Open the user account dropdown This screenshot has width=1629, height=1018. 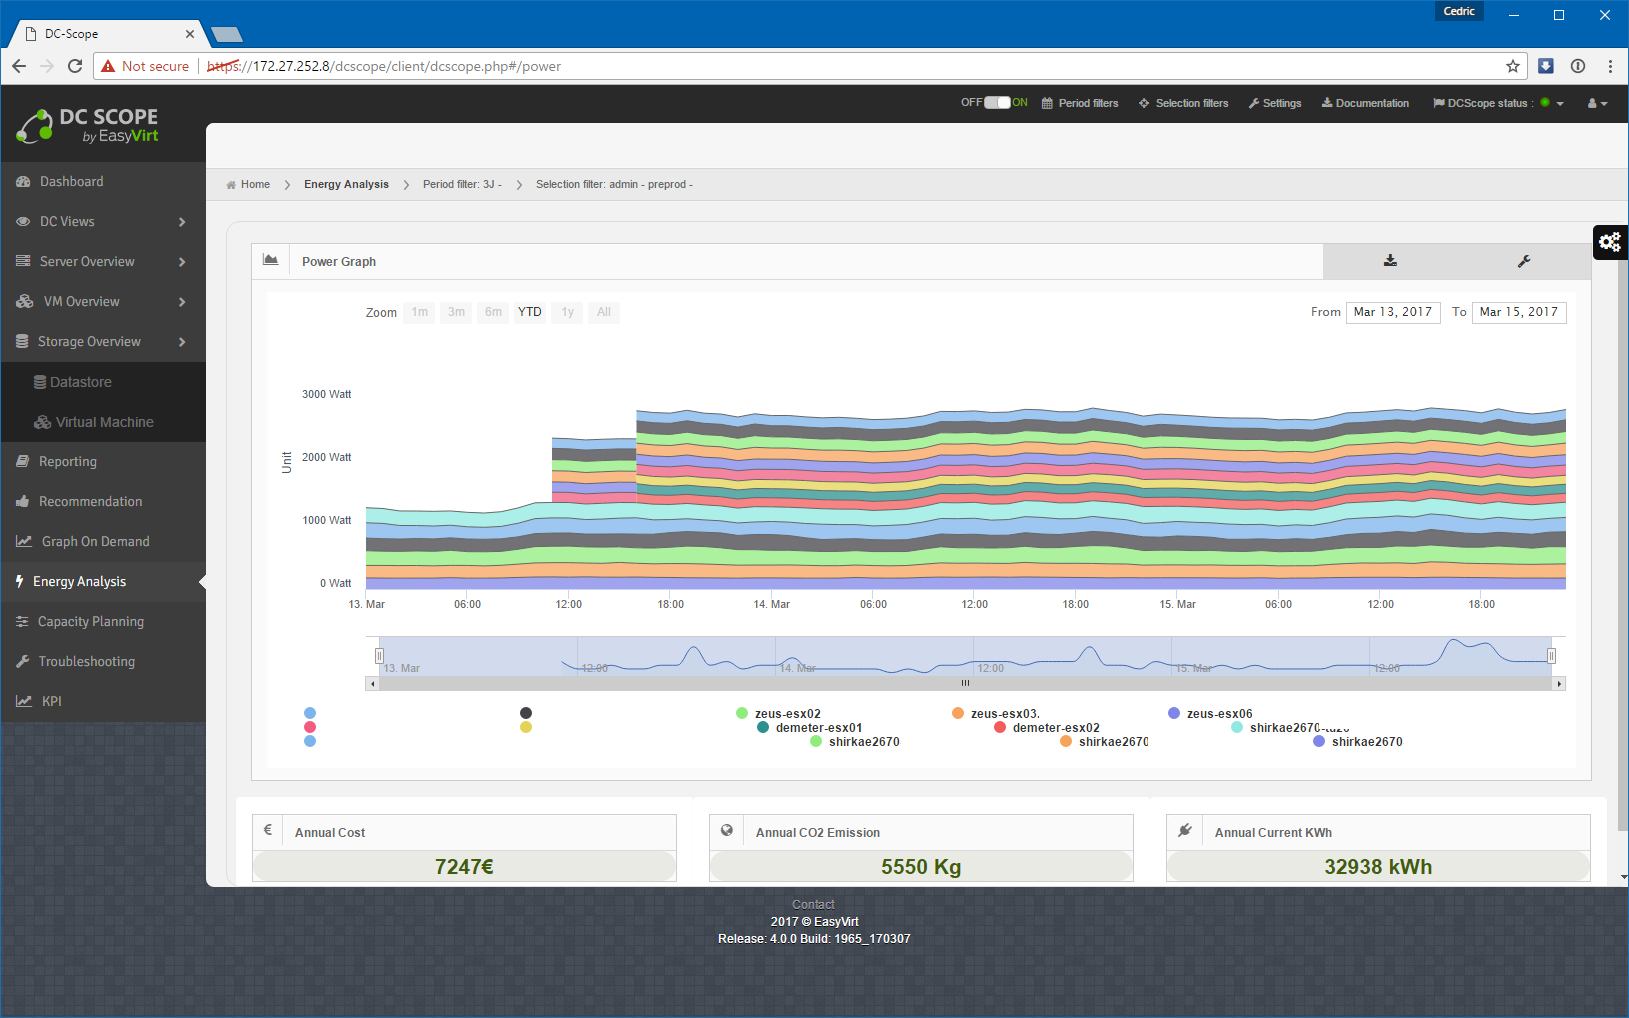(x=1597, y=103)
